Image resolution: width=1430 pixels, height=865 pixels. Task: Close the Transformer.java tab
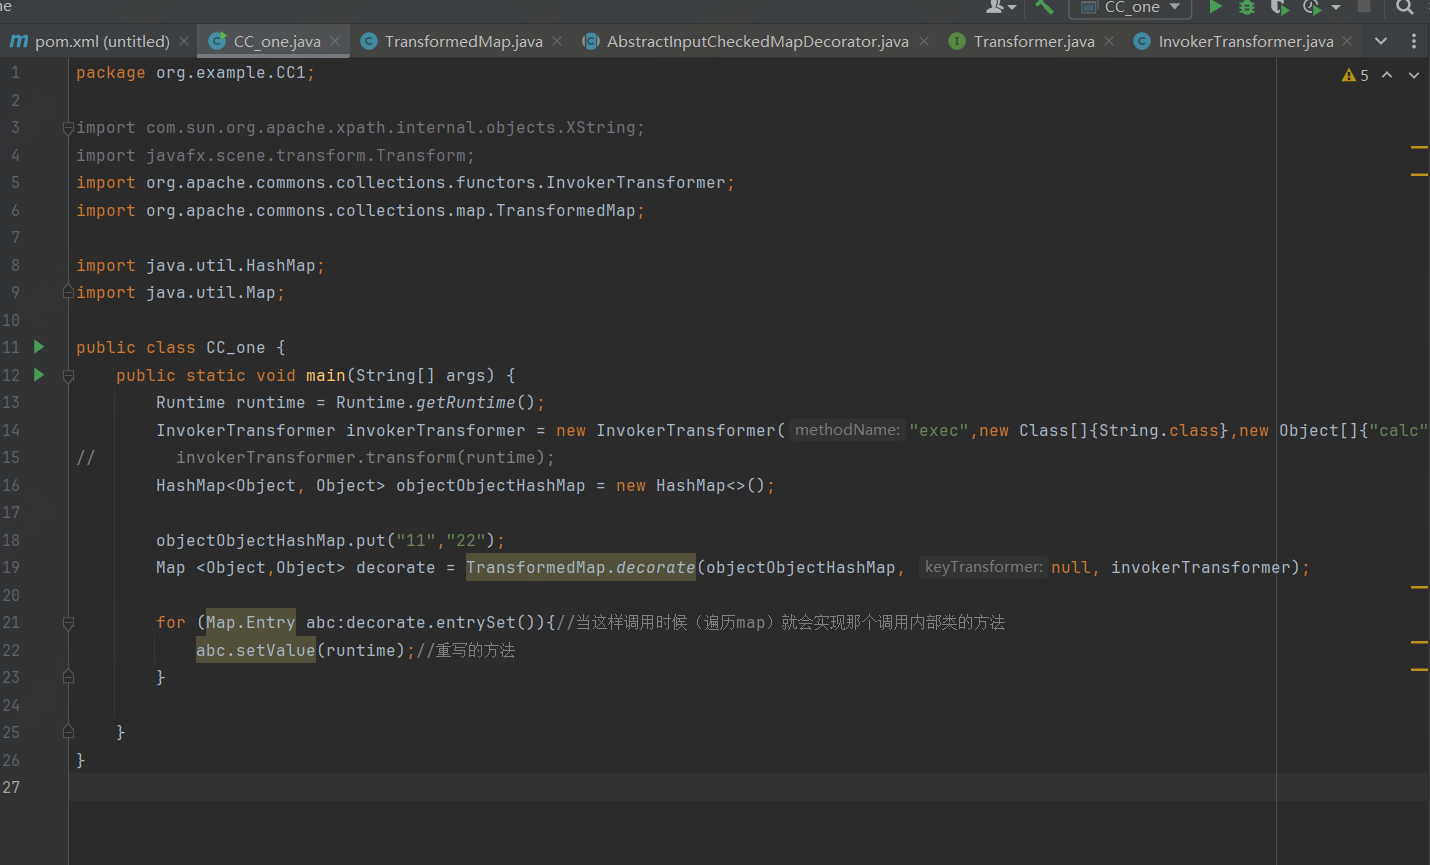(1109, 41)
